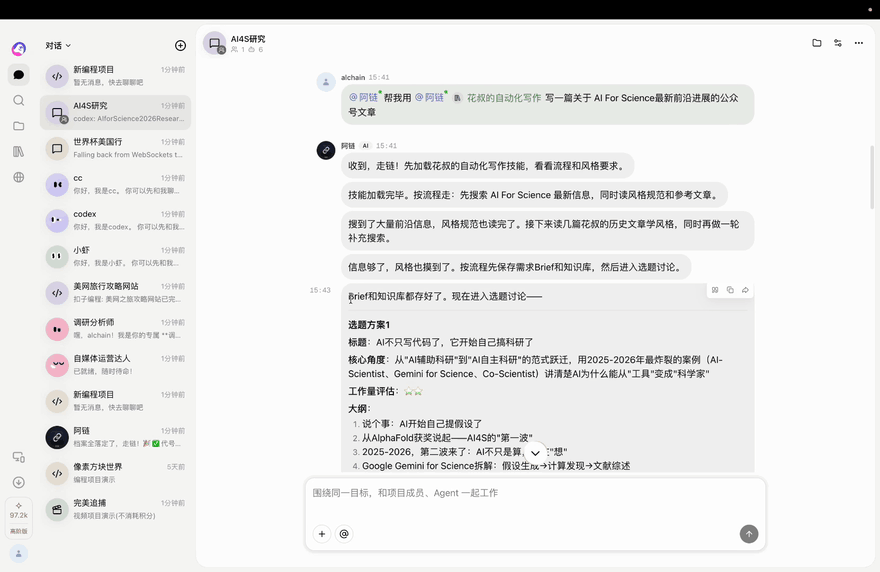Click the copy icon on the message
The image size is (880, 572).
[730, 290]
